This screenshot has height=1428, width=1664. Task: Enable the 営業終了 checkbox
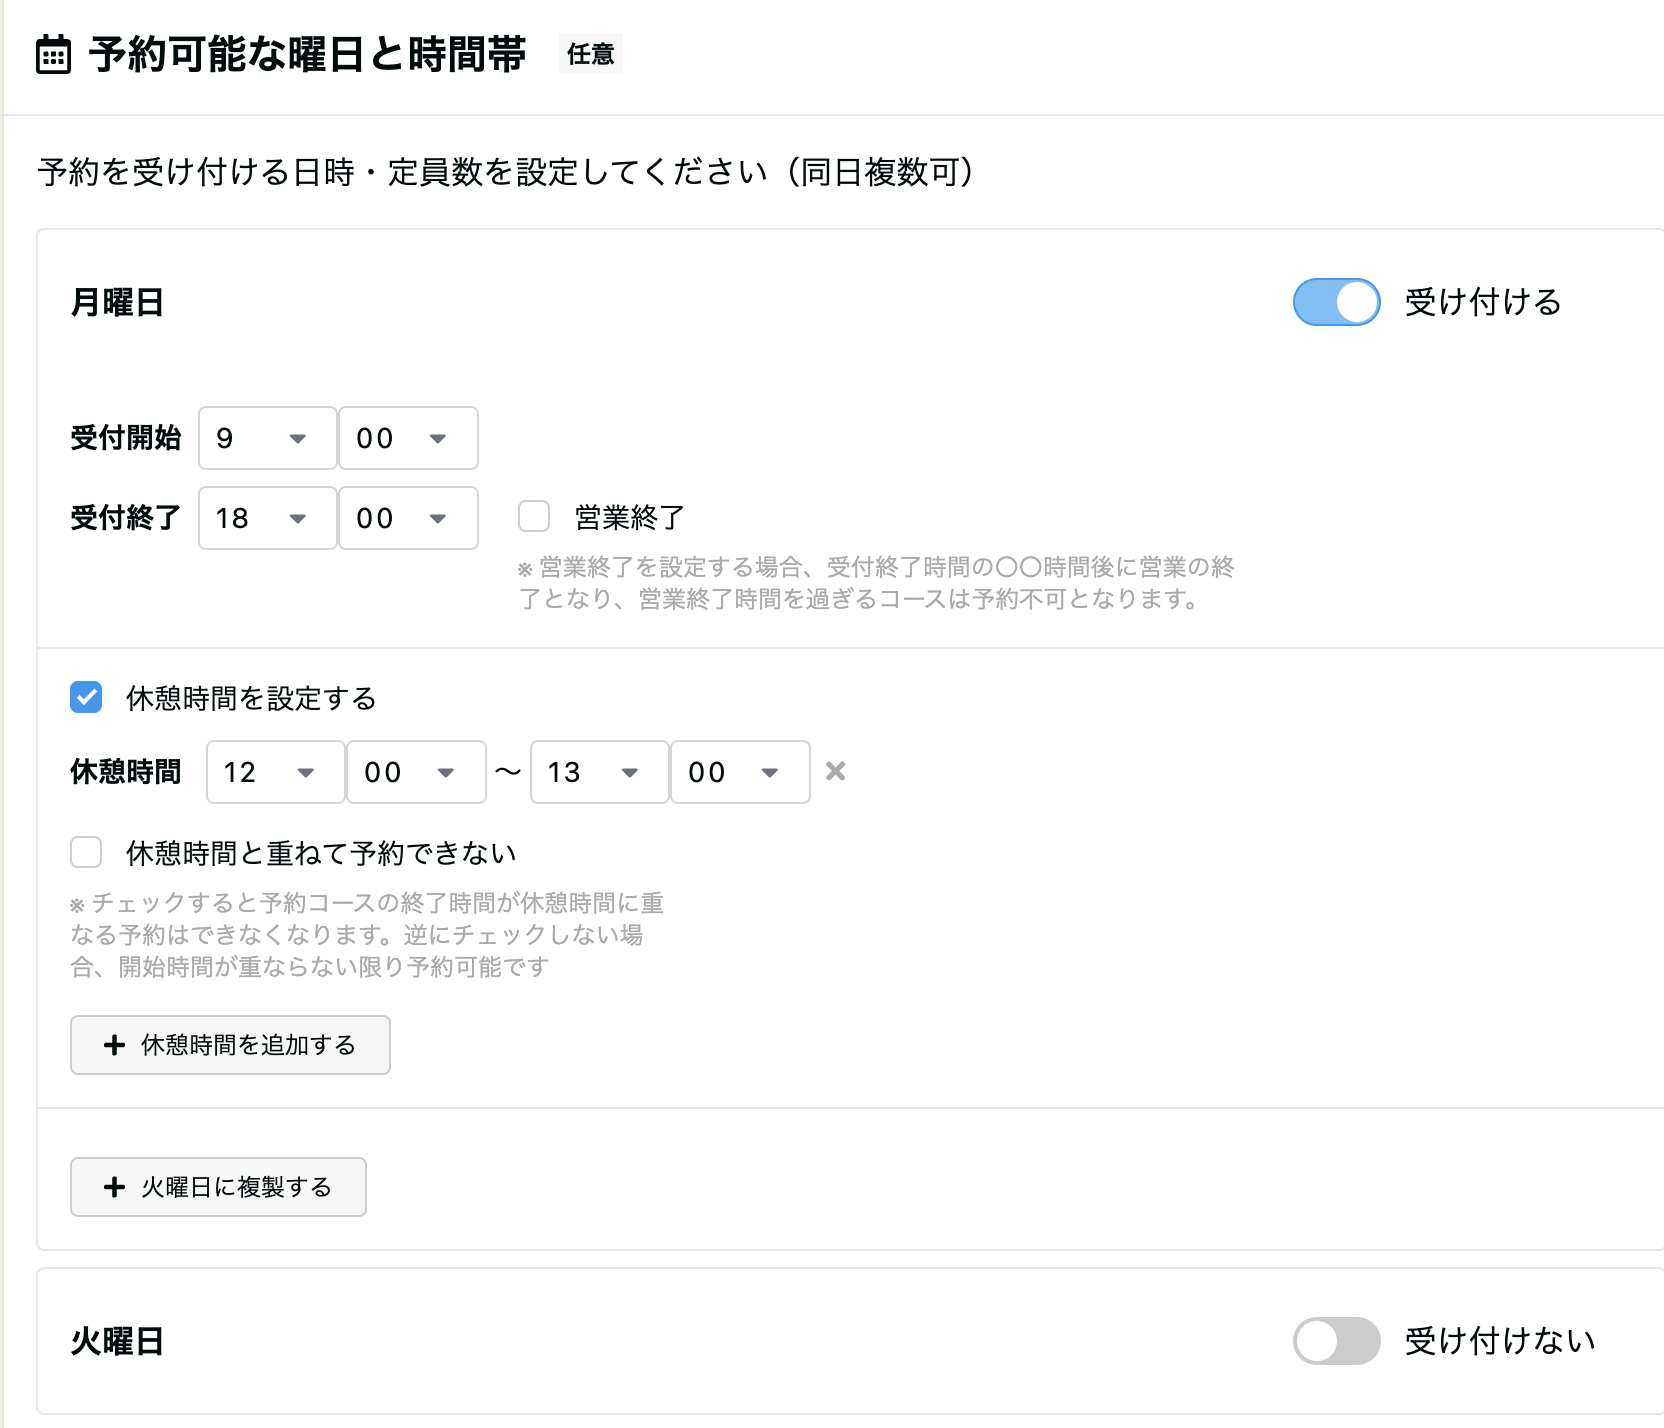coord(533,516)
